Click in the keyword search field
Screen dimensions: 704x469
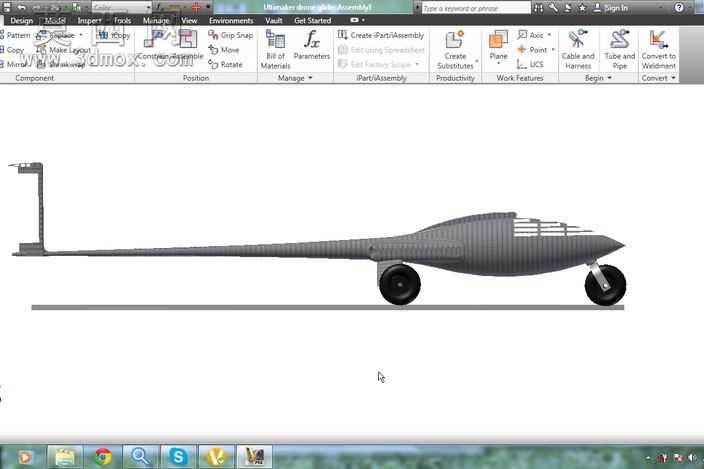[x=476, y=8]
